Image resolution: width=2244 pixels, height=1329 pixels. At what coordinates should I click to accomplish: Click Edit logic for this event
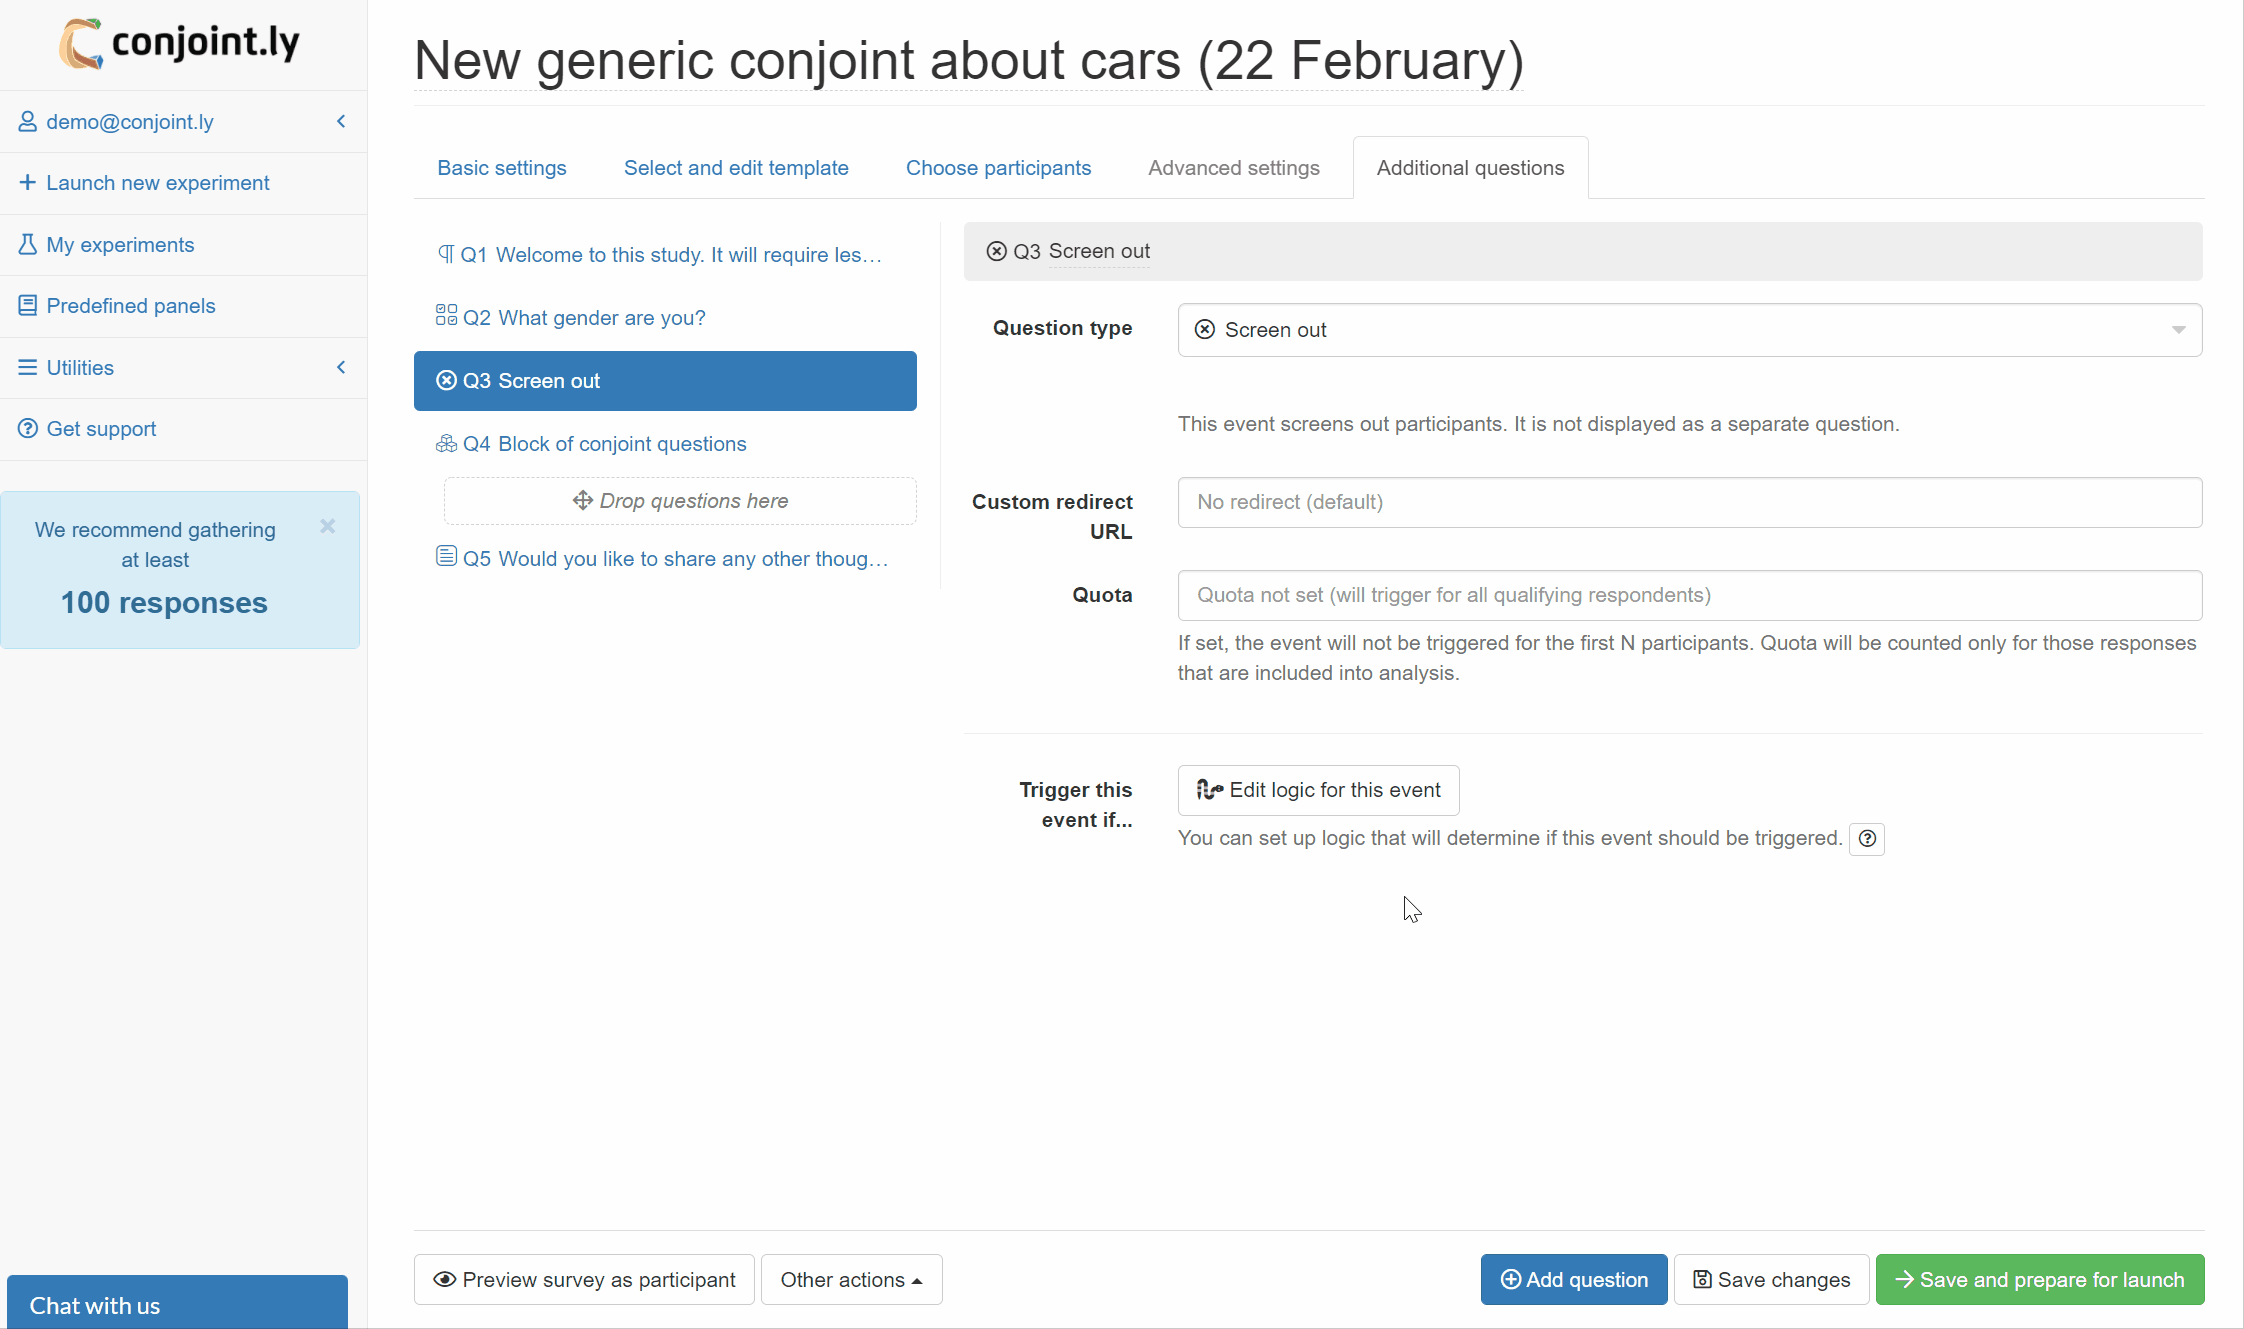1318,790
